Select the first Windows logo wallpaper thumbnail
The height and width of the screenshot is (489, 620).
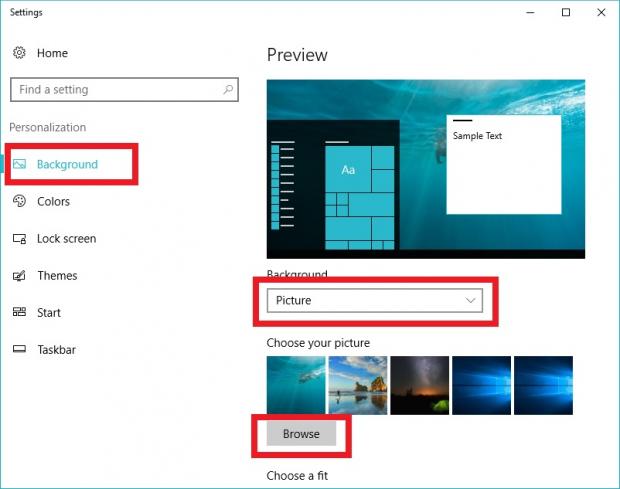481,385
